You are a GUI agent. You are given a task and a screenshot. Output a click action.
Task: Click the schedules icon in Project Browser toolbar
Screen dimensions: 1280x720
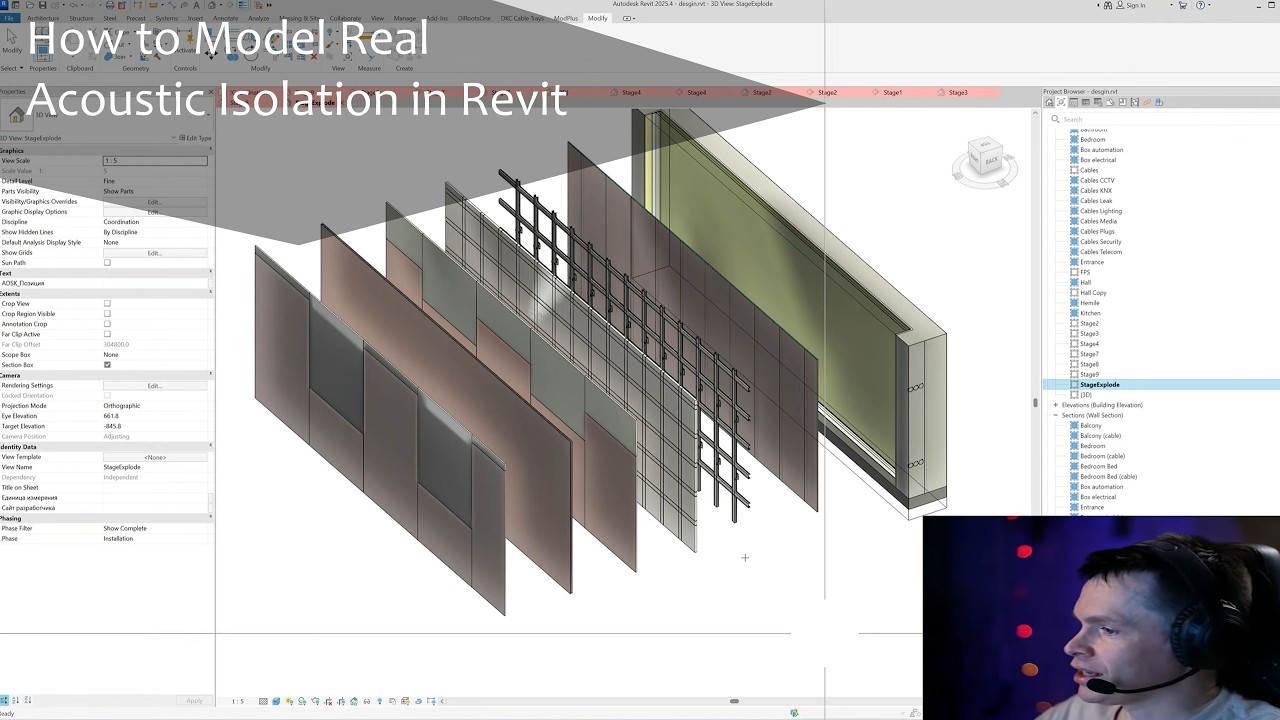pyautogui.click(x=1085, y=102)
